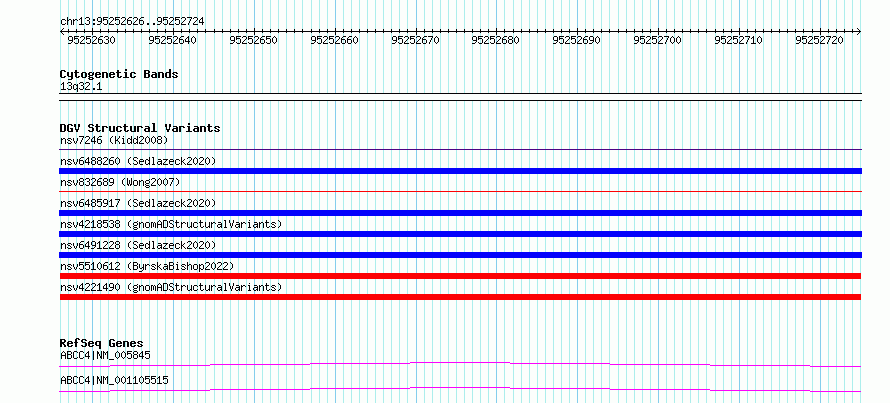Click ruler position 95252630

pyautogui.click(x=91, y=40)
